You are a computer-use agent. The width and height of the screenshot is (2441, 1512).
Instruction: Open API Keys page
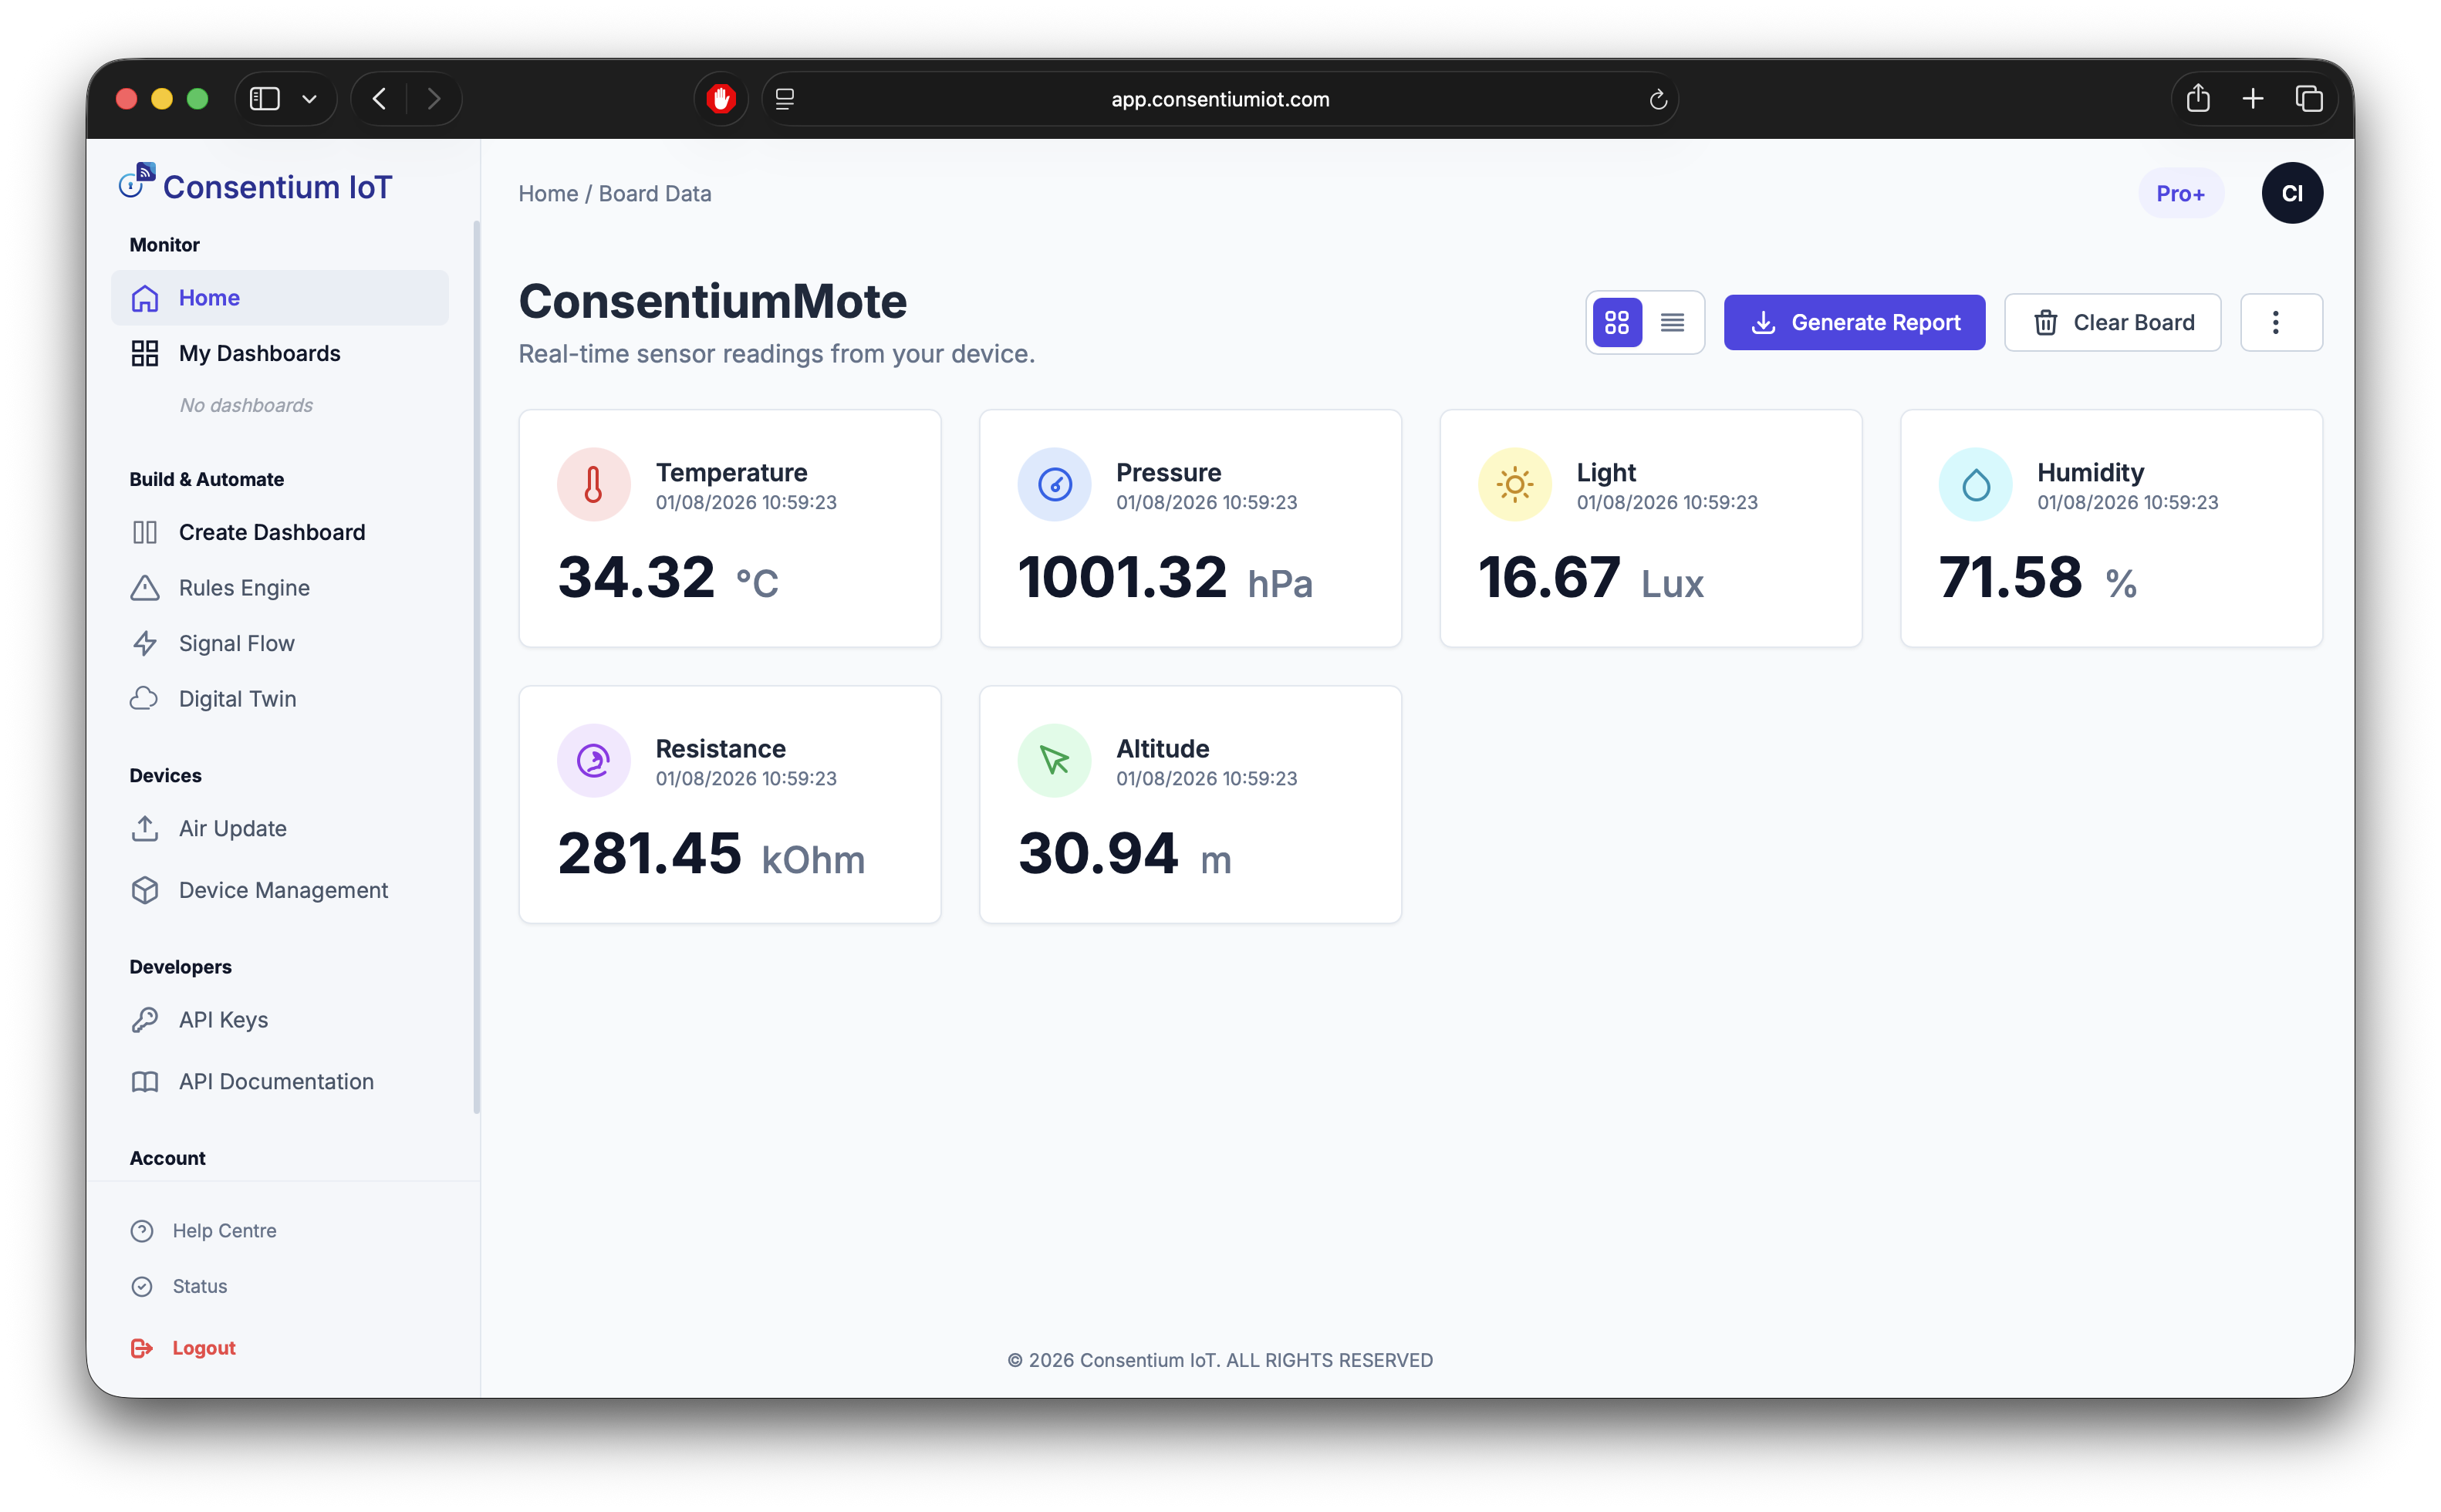click(x=279, y=1019)
